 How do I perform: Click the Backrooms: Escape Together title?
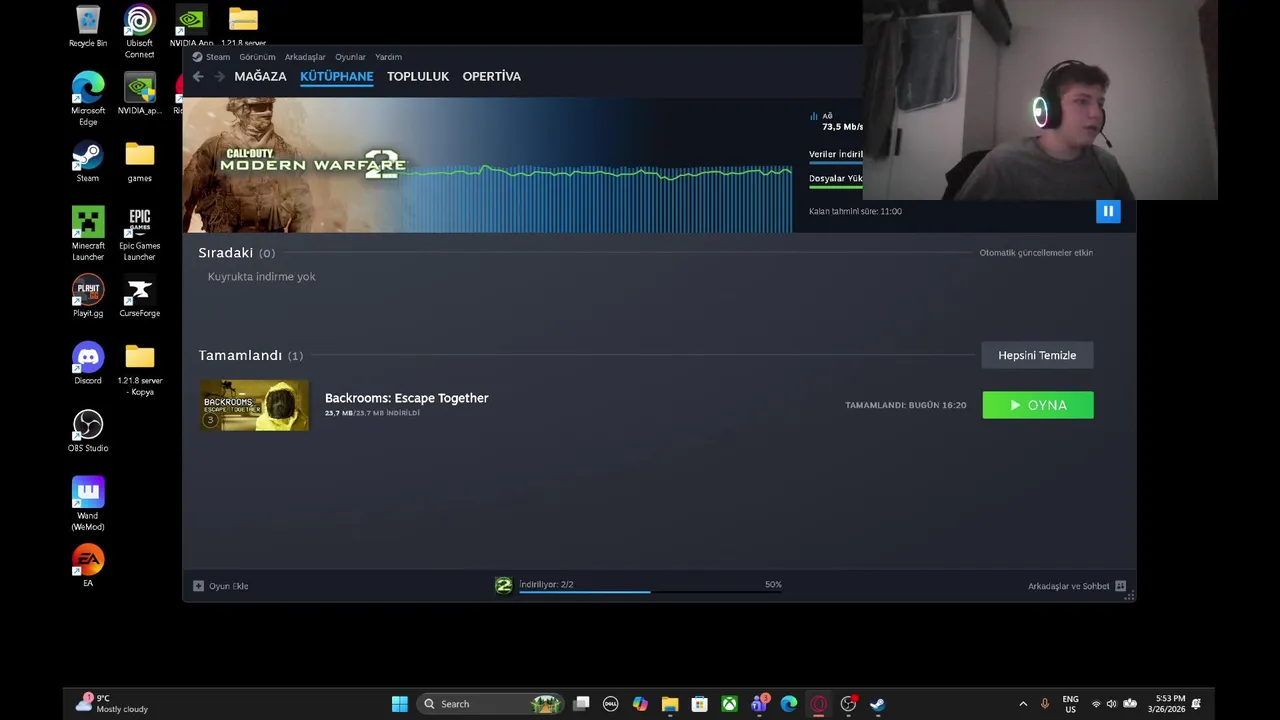(x=406, y=398)
